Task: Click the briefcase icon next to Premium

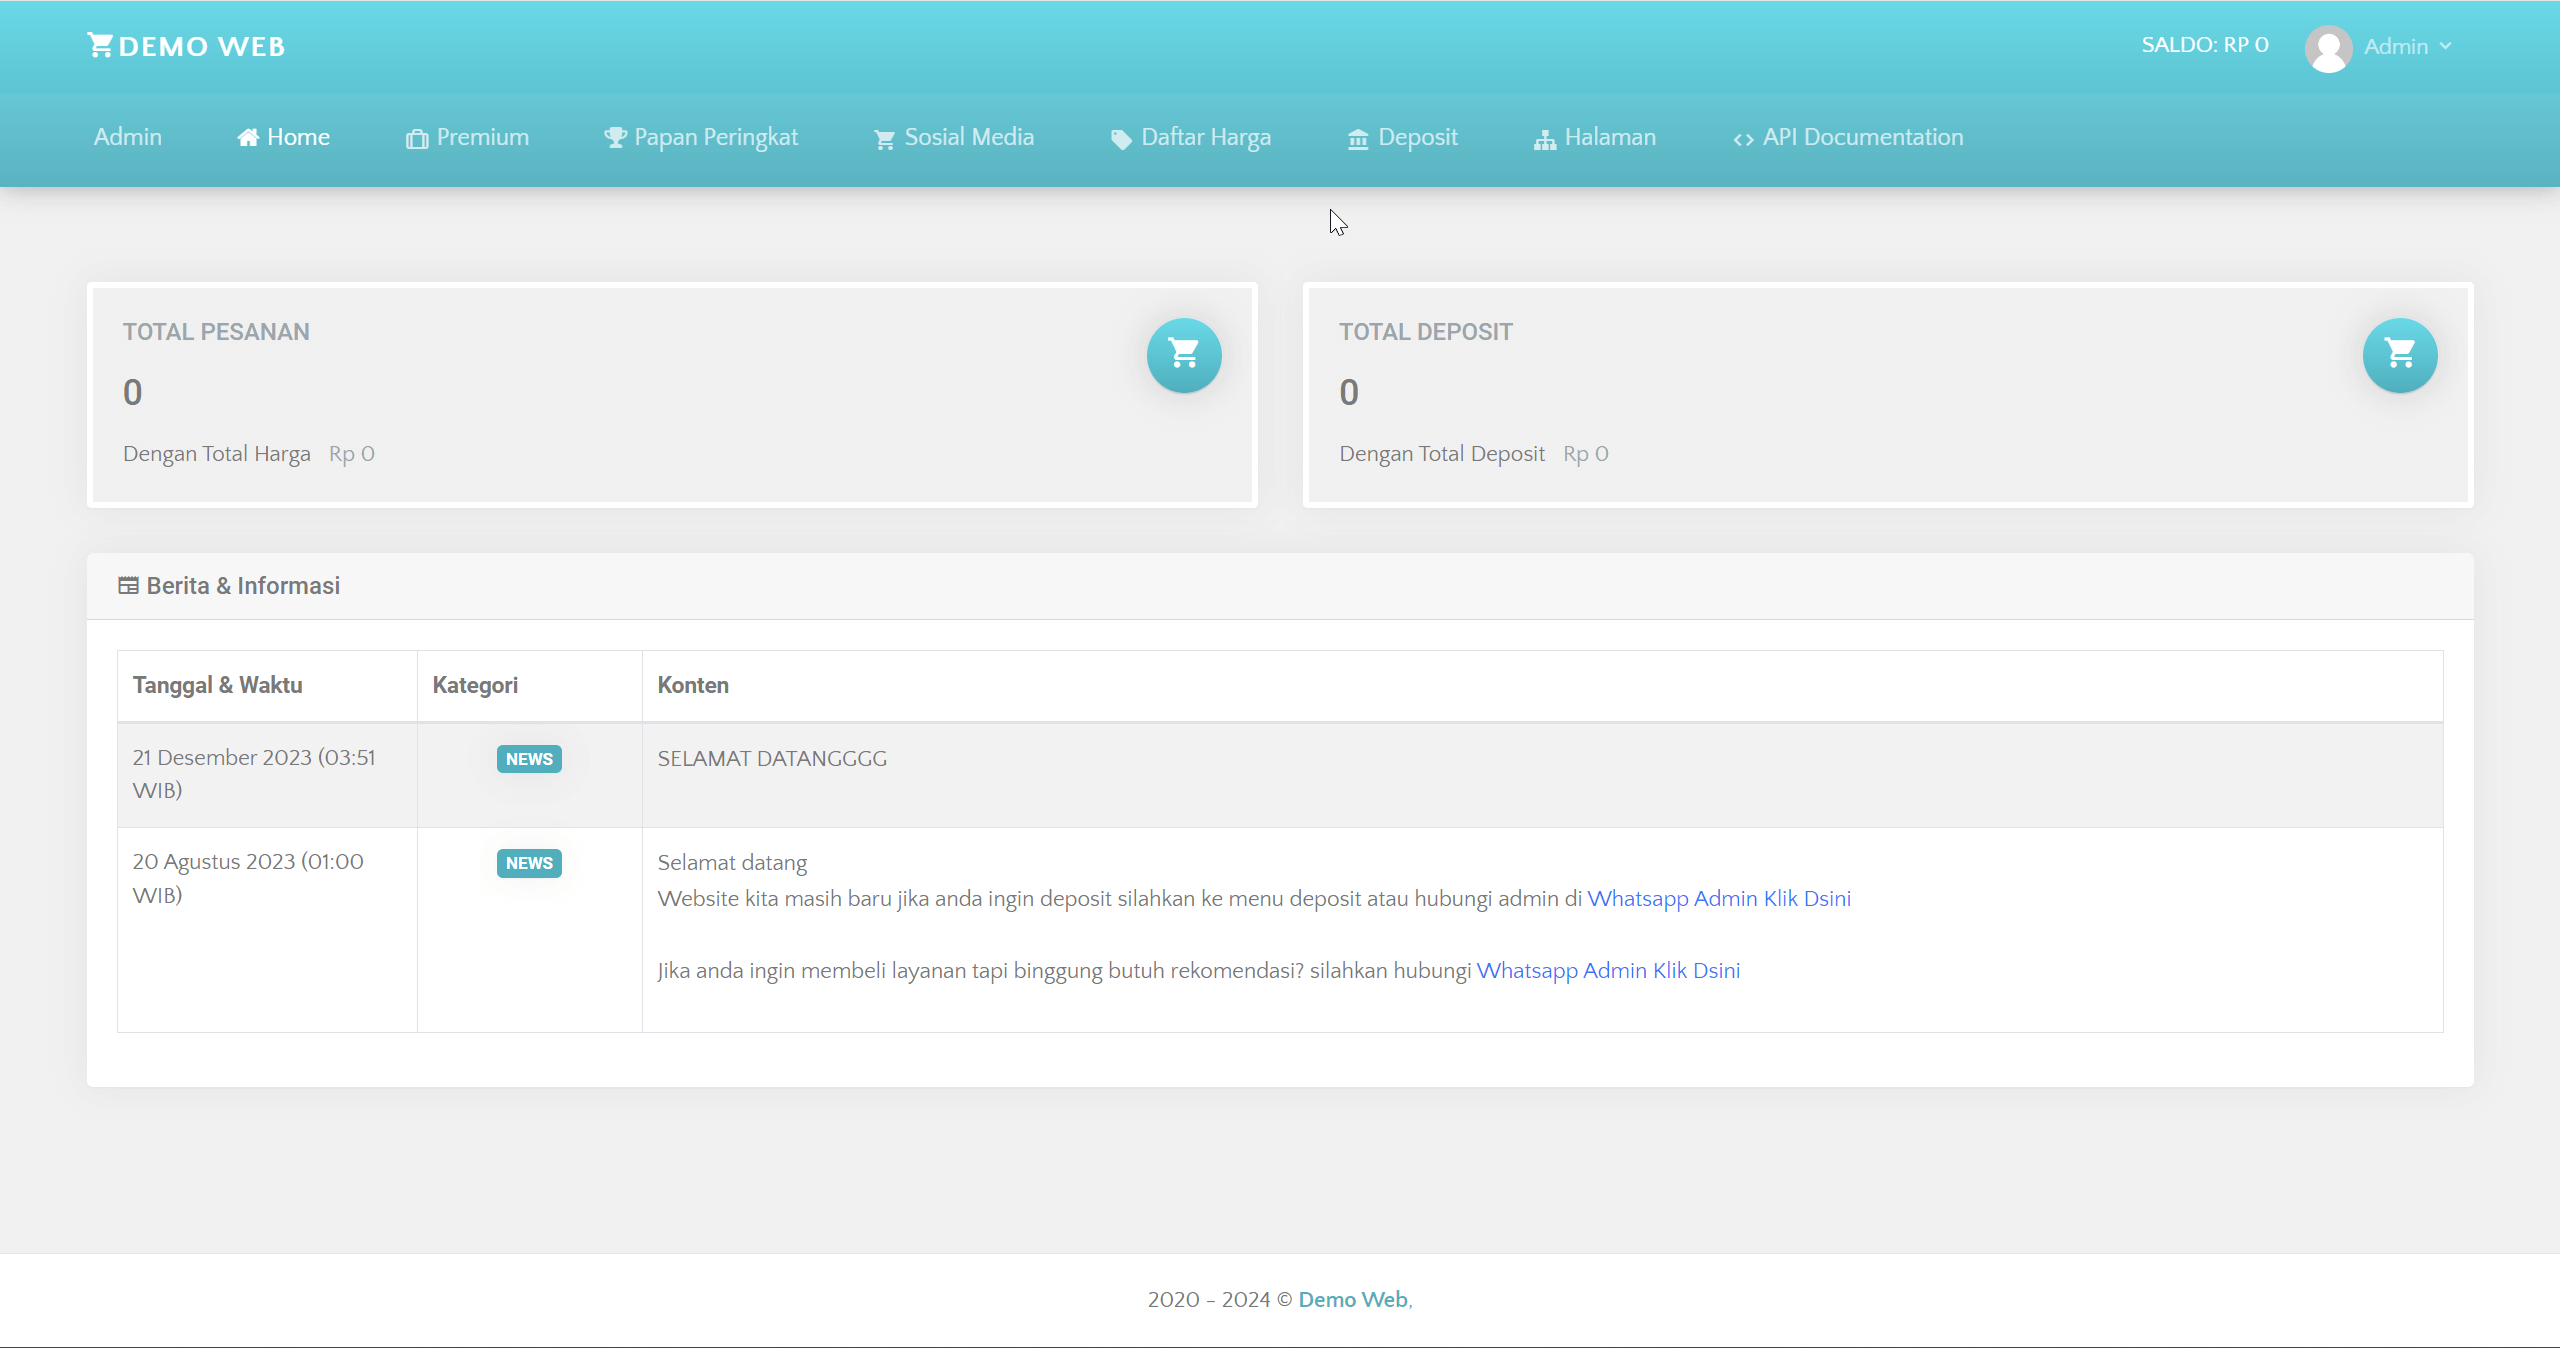Action: (417, 138)
